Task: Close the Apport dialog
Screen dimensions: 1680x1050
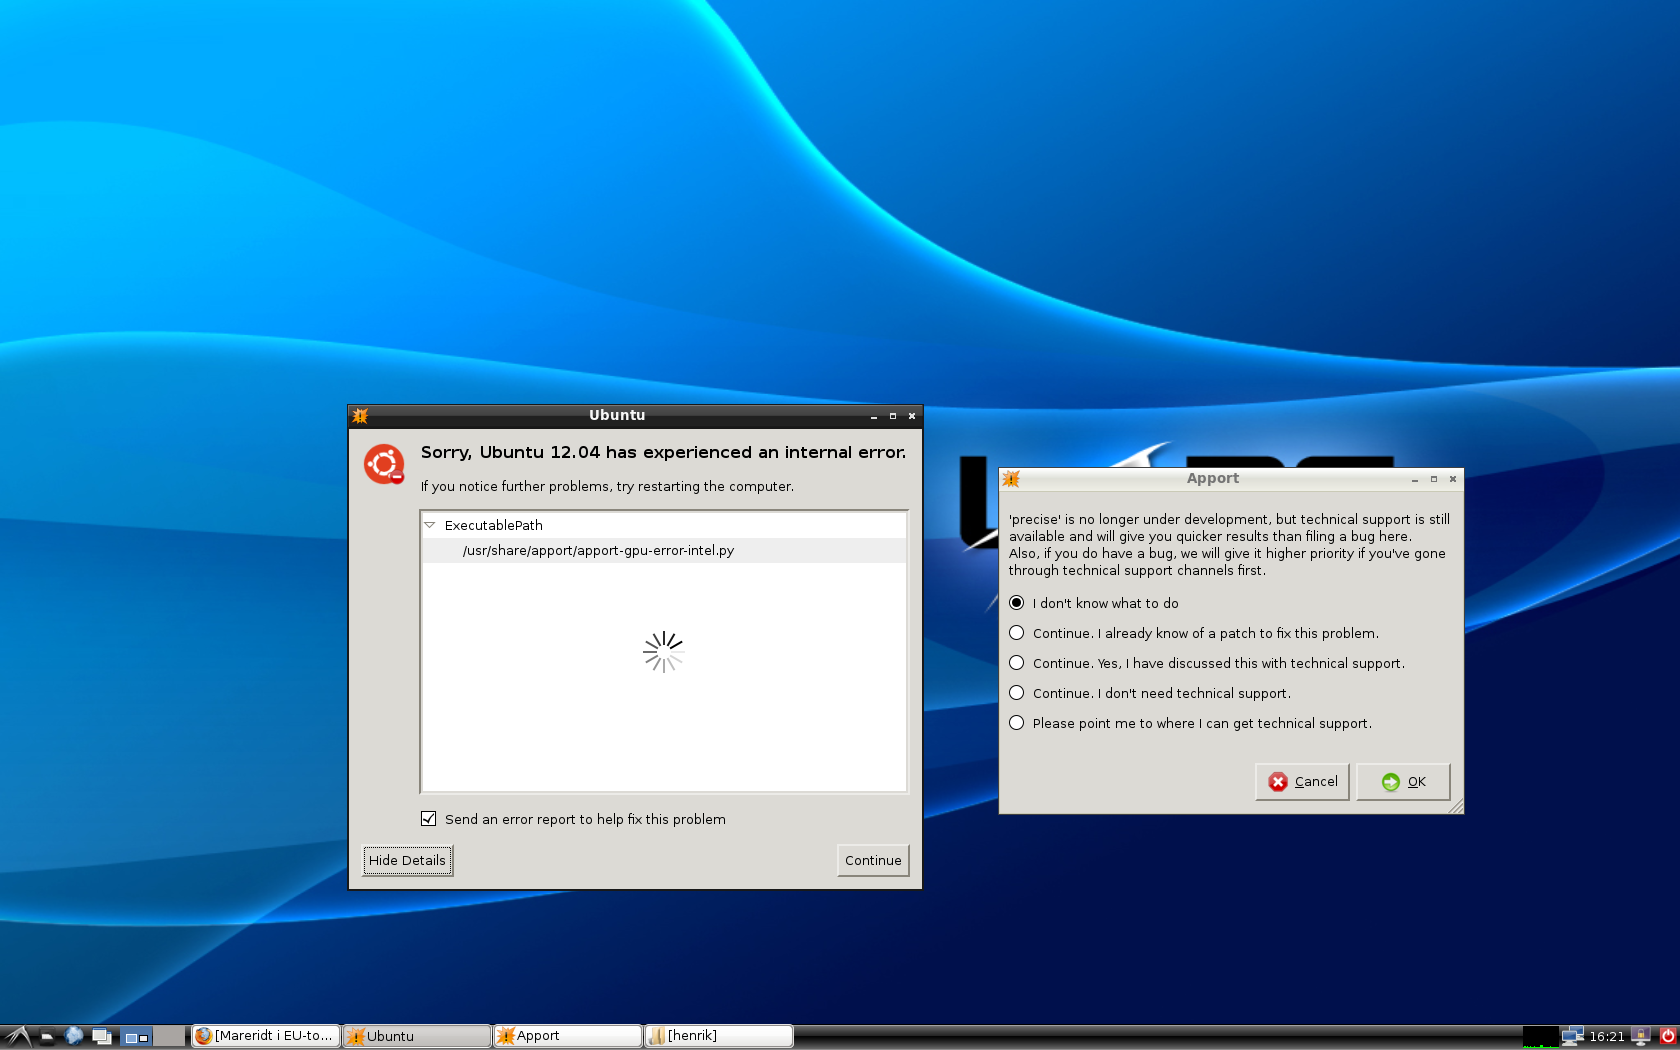Action: [x=1453, y=479]
